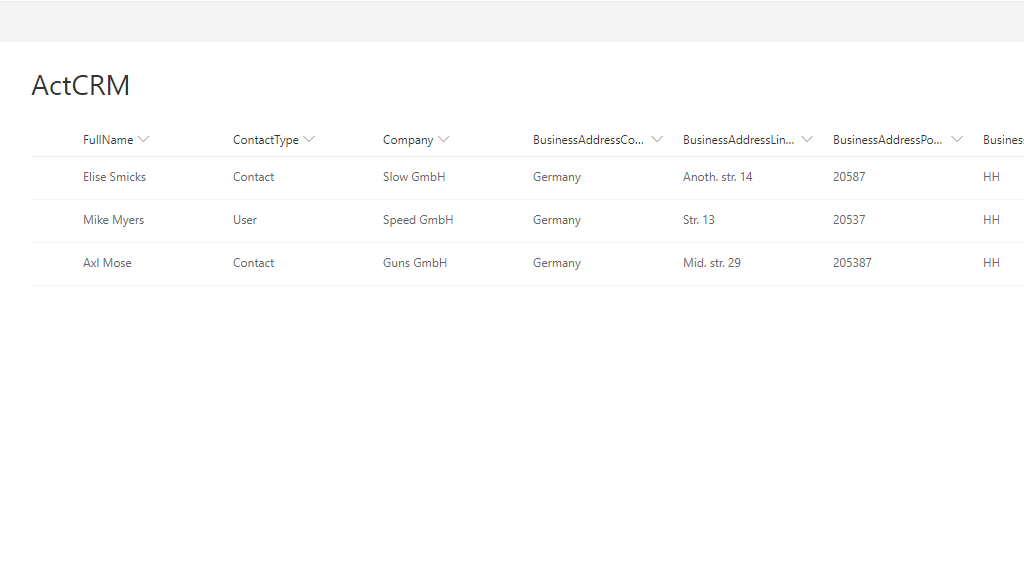Open the ContactType column dropdown arrow
1024x561 pixels.
coord(309,140)
